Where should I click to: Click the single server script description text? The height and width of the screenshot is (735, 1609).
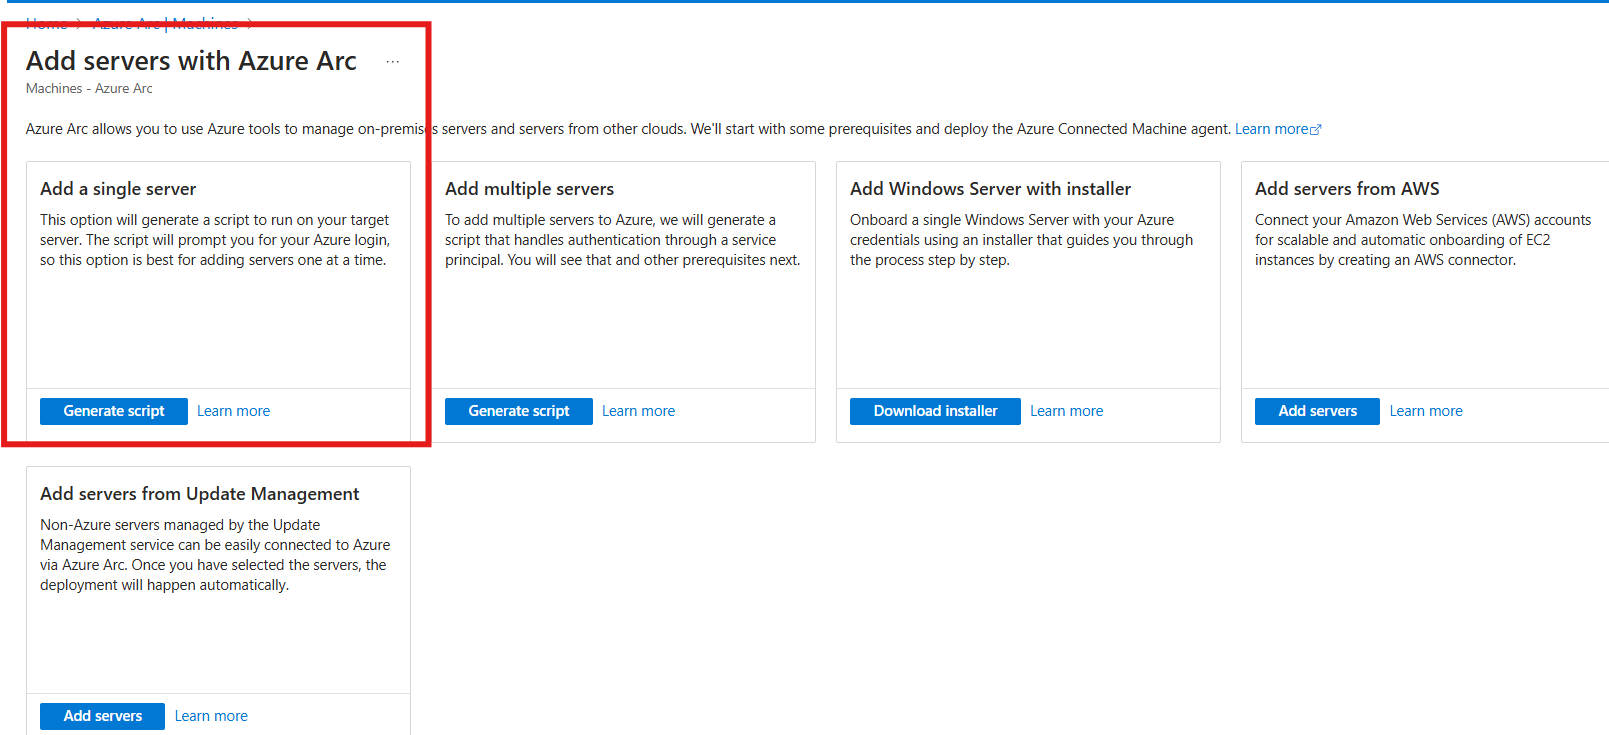click(215, 240)
